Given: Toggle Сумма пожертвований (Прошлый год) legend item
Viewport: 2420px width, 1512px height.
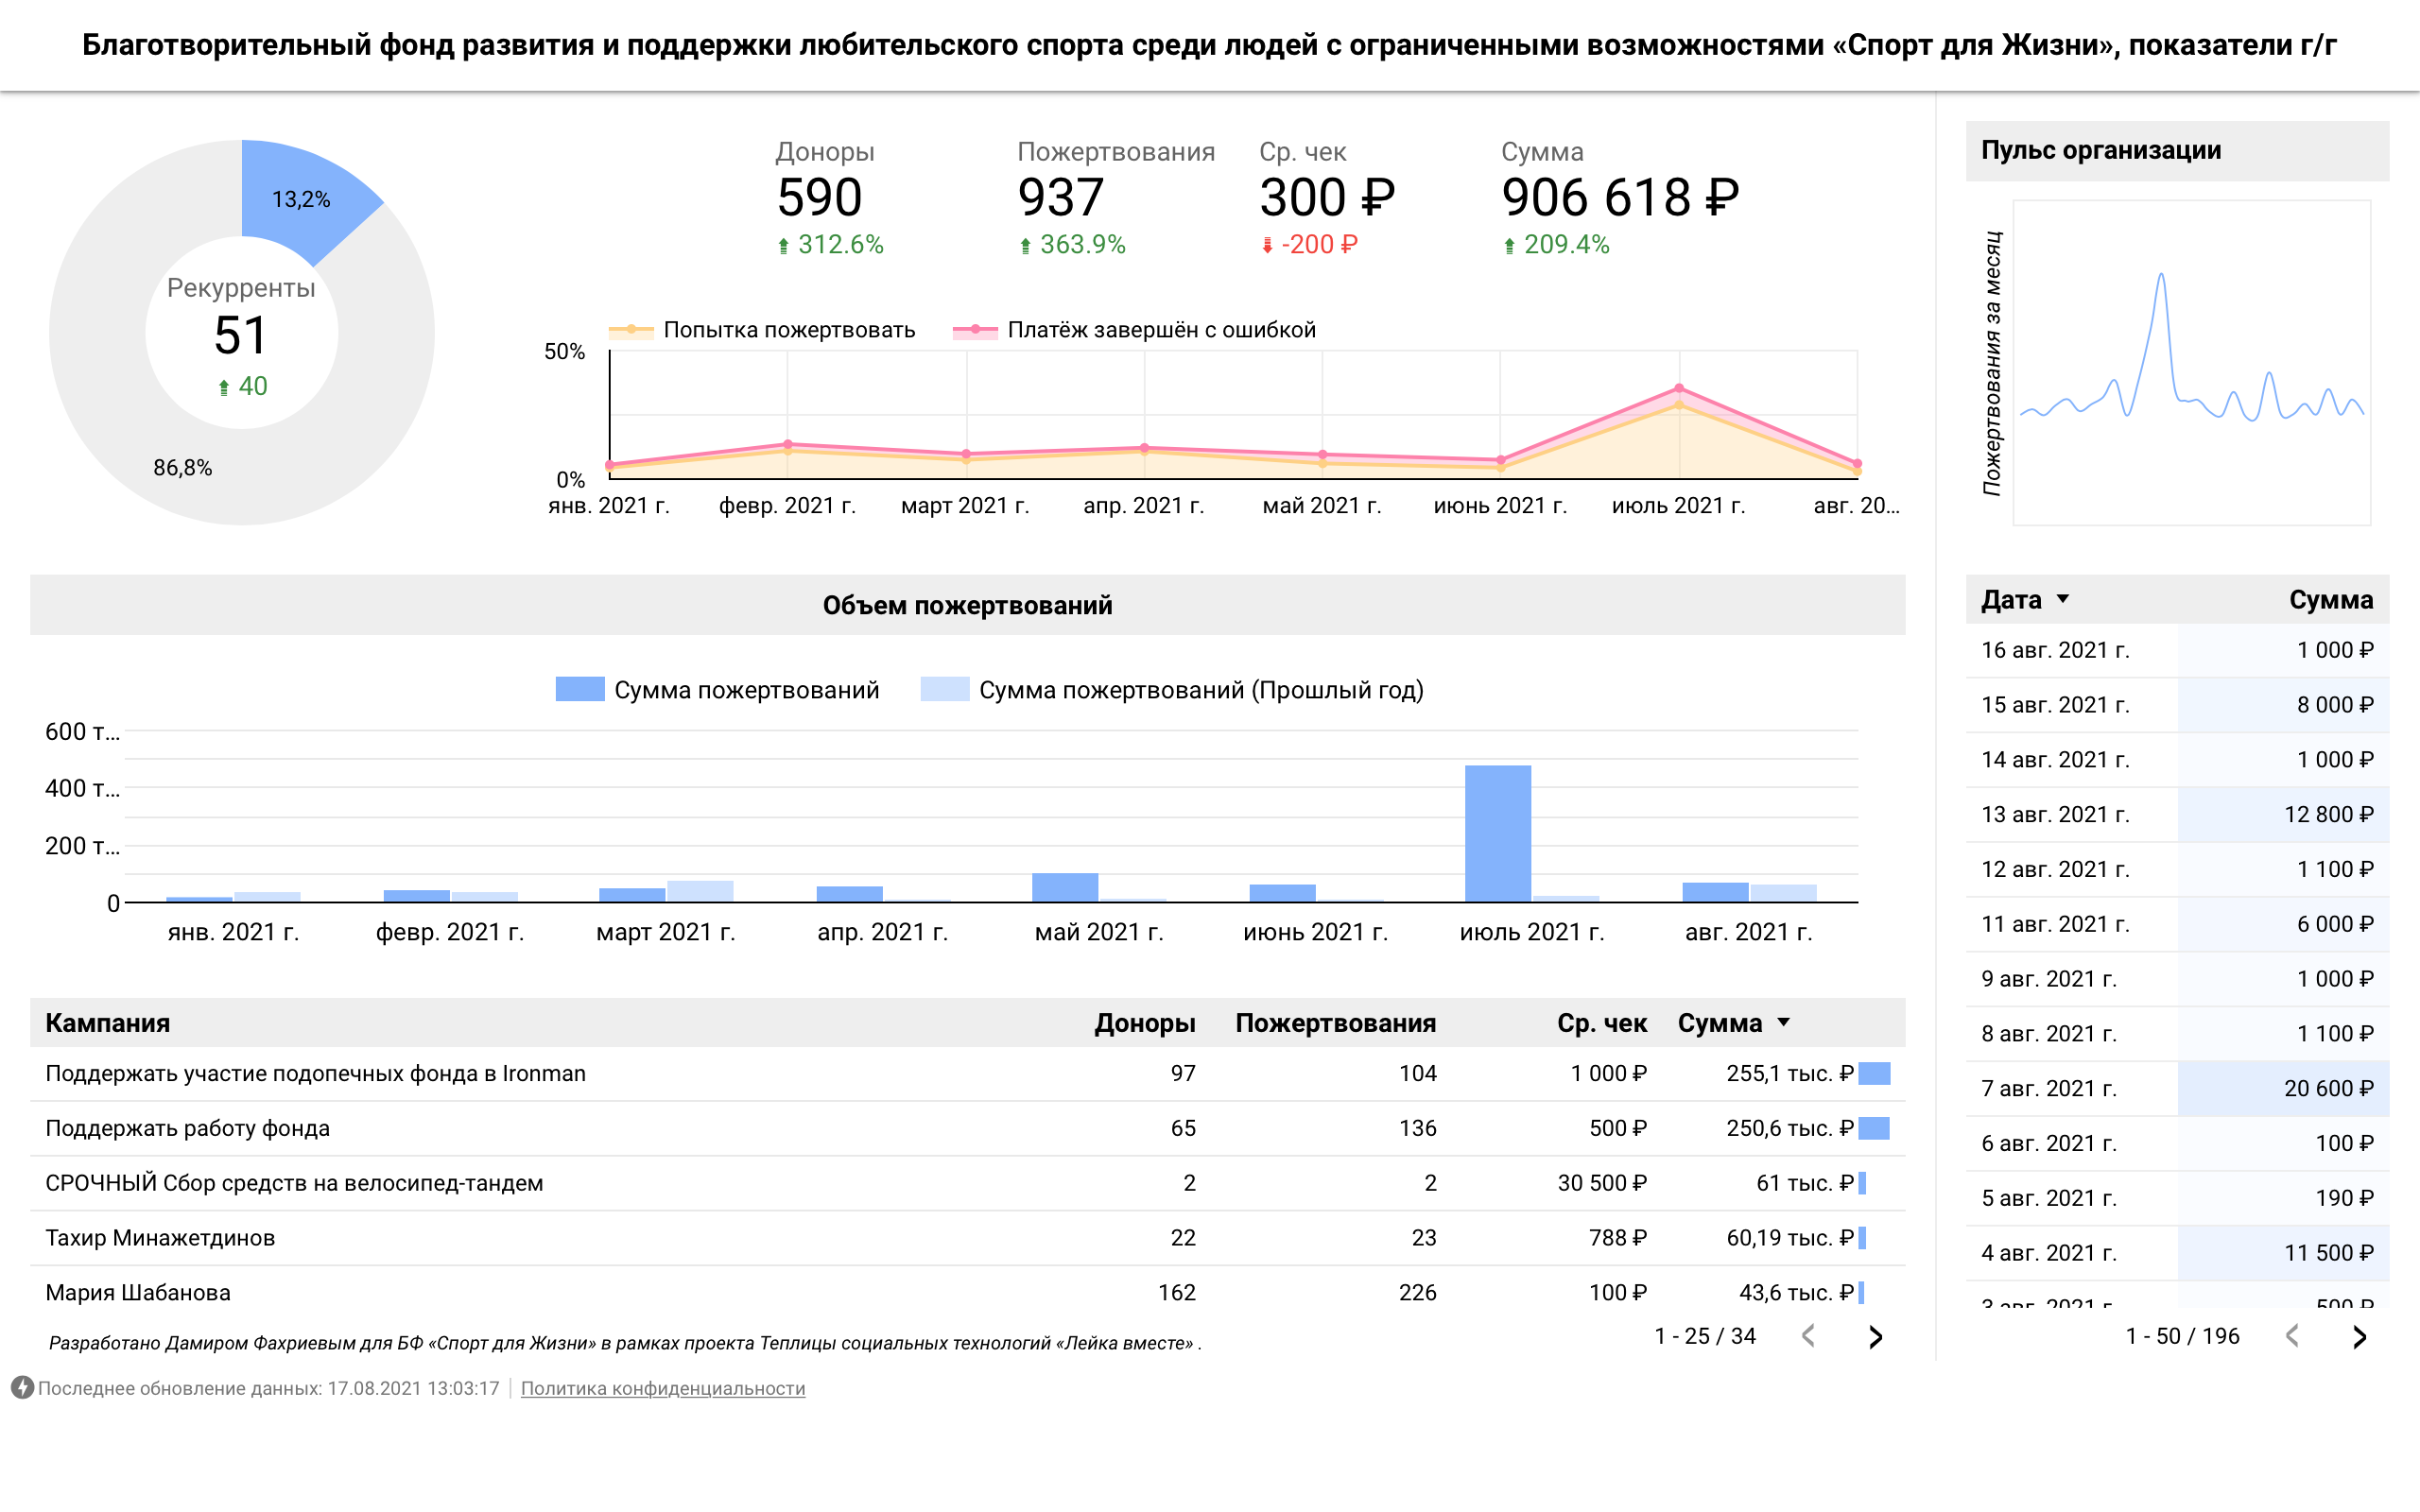Looking at the screenshot, I should click(x=1200, y=690).
